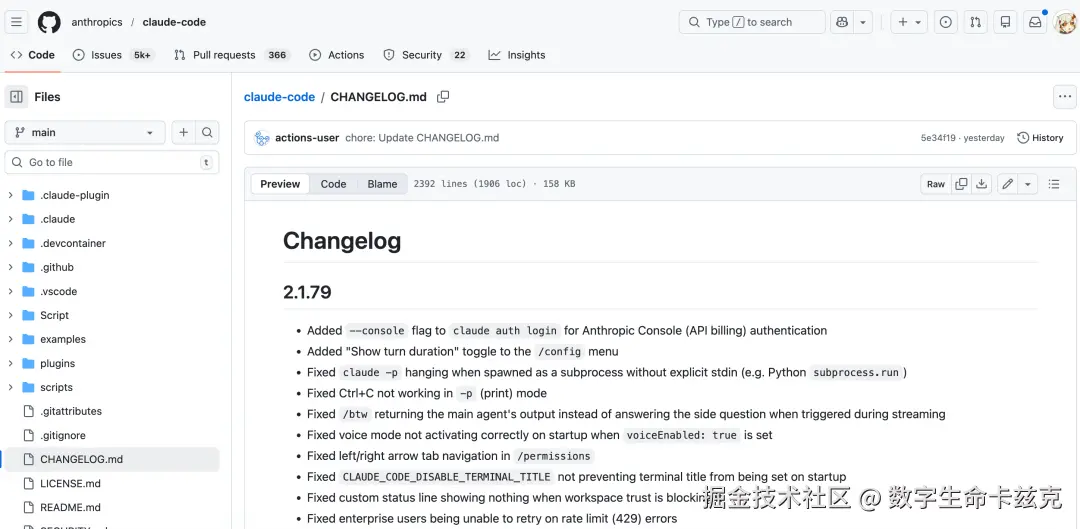The height and width of the screenshot is (529, 1080).
Task: Expand the .vscode folder
Action: (x=10, y=291)
